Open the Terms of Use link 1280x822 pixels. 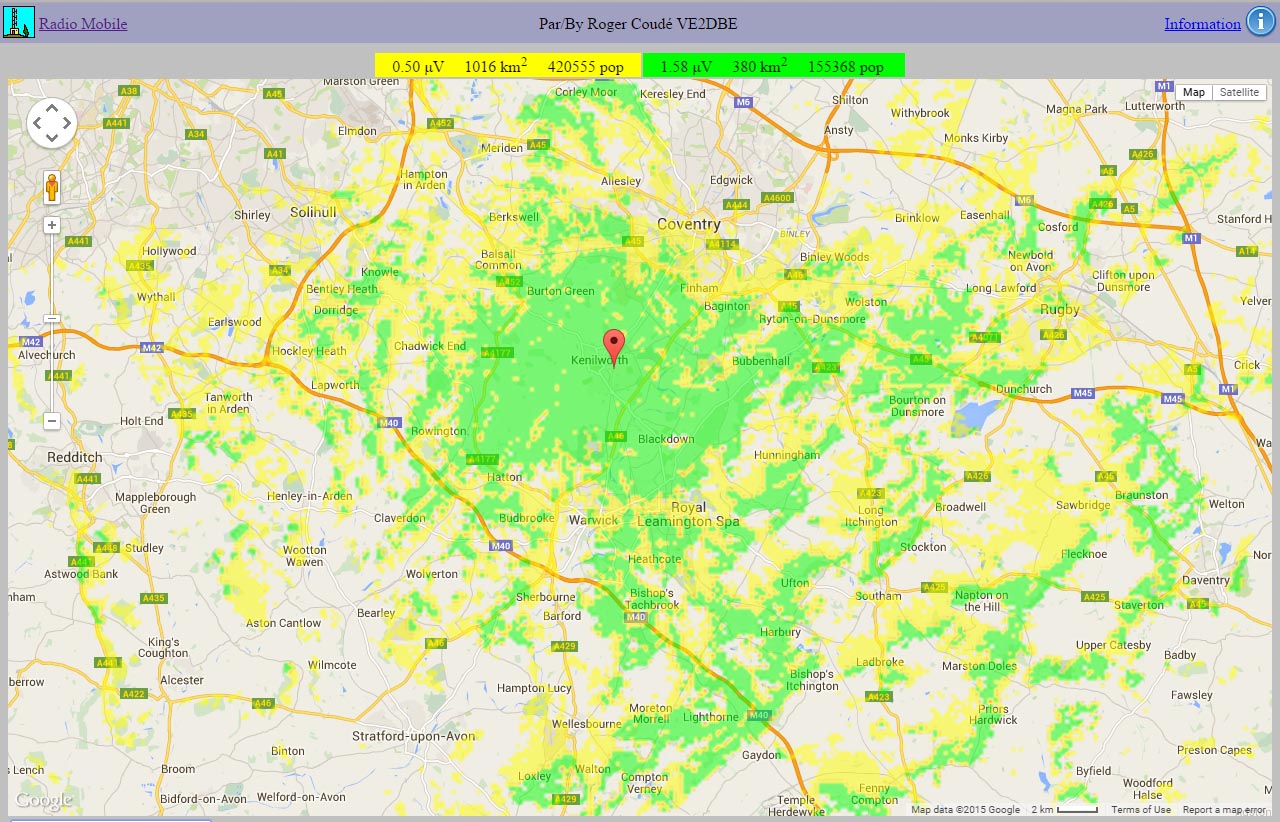(1141, 810)
